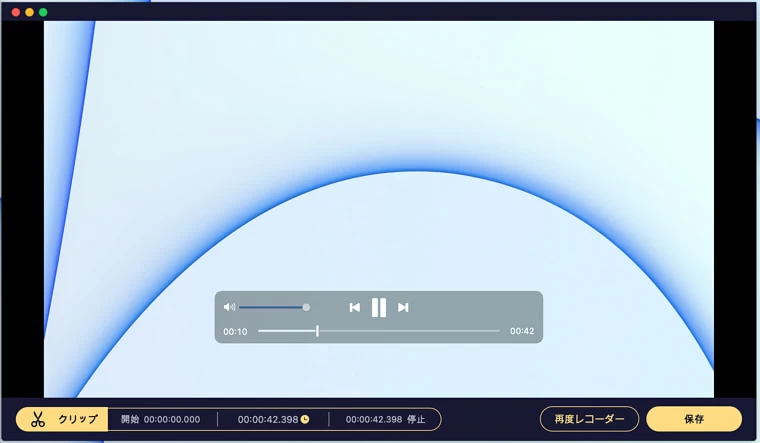Save the recording with 保存

click(694, 419)
